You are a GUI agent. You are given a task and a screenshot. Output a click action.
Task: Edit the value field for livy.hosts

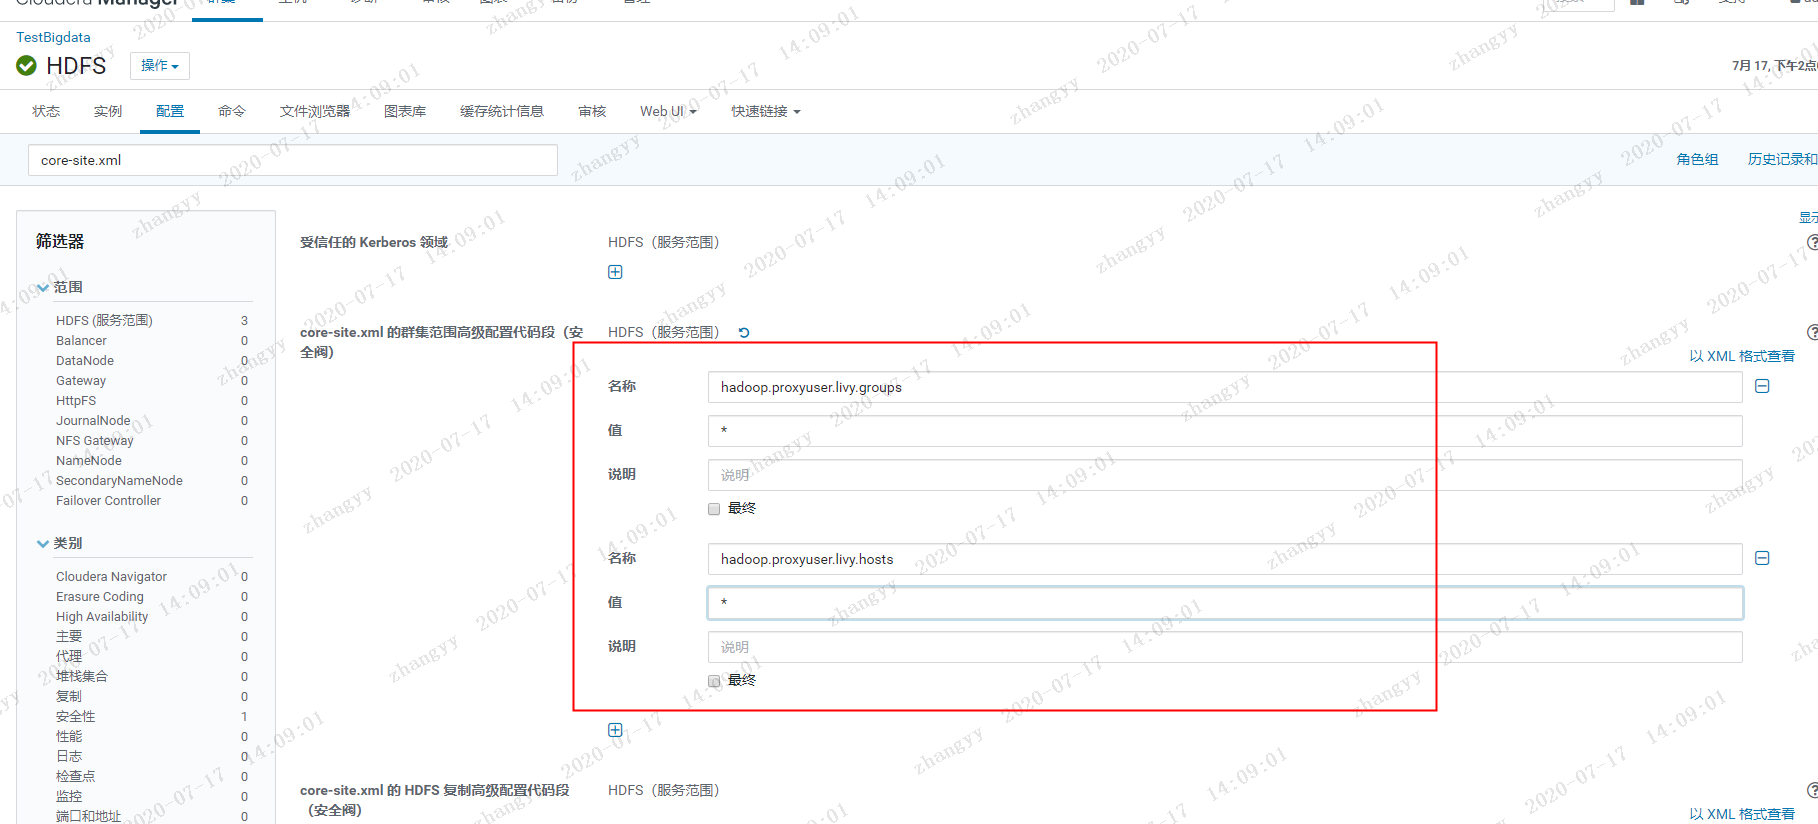coord(1225,603)
